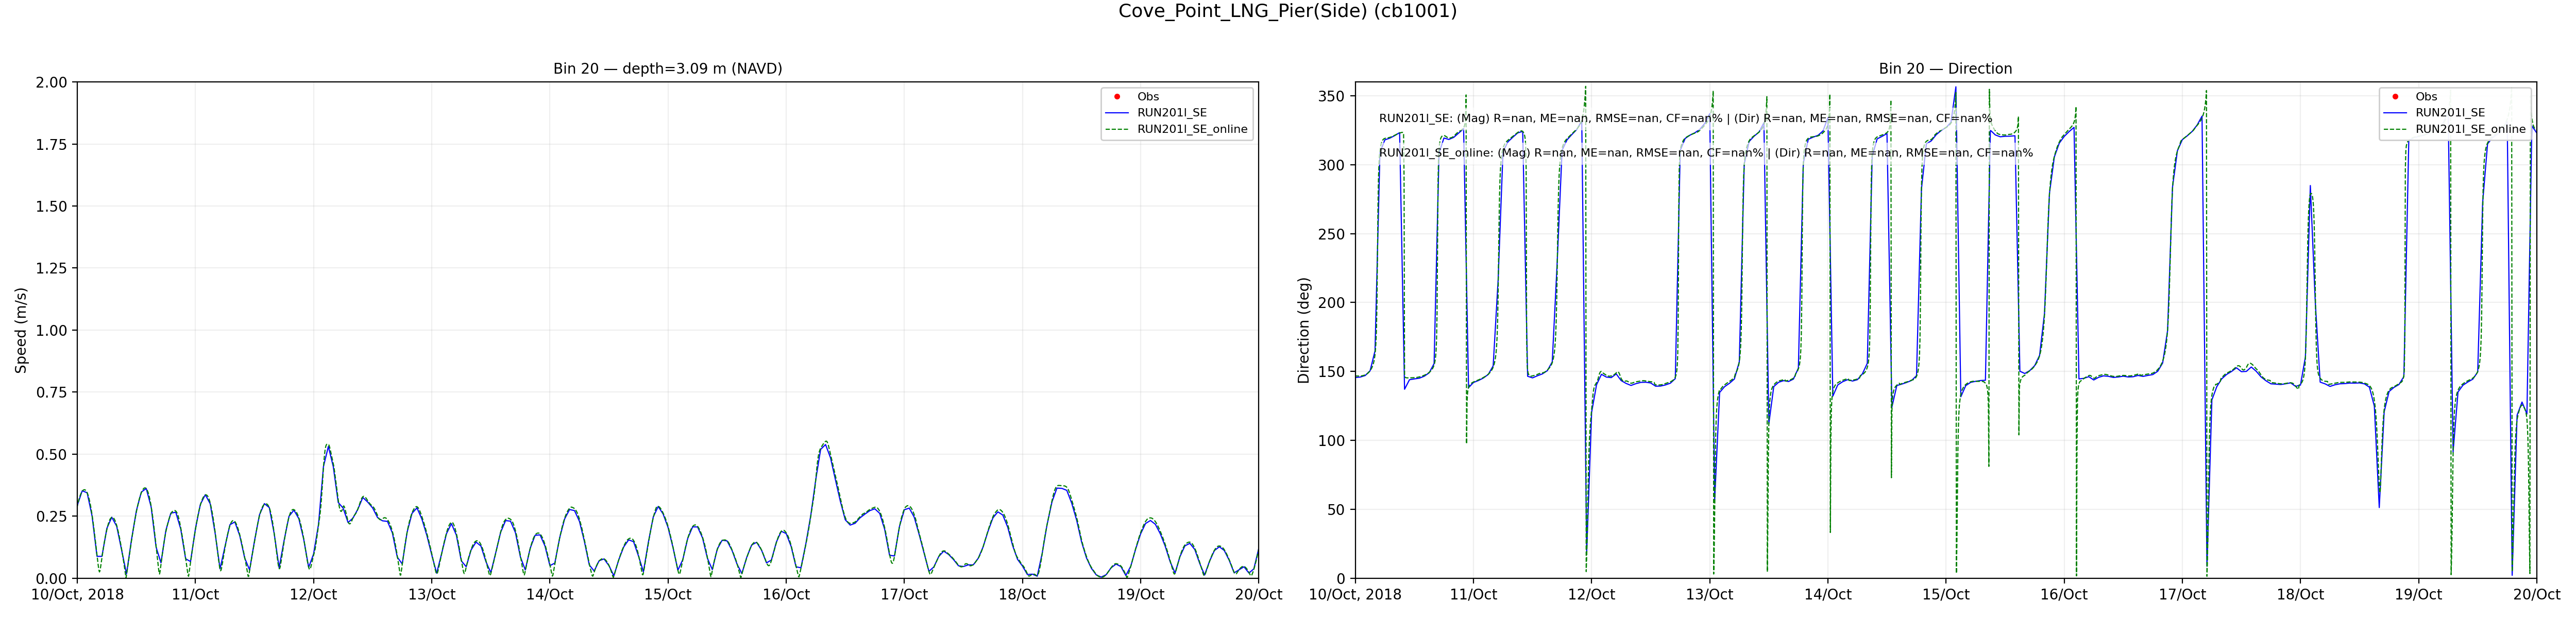
Task: Click the 150 tick on the direction axis
Action: tap(1332, 371)
